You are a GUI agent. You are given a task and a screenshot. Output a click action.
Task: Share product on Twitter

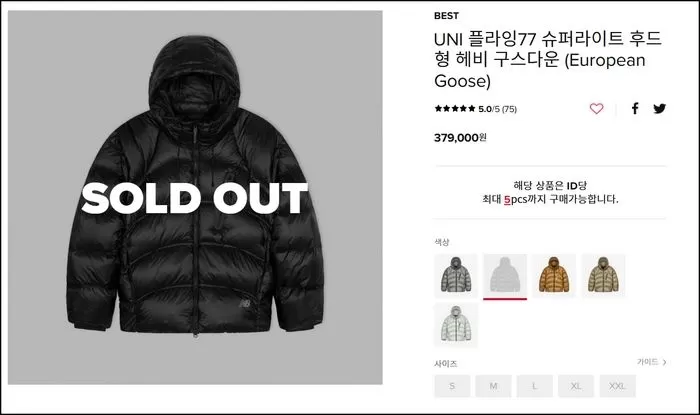[659, 108]
